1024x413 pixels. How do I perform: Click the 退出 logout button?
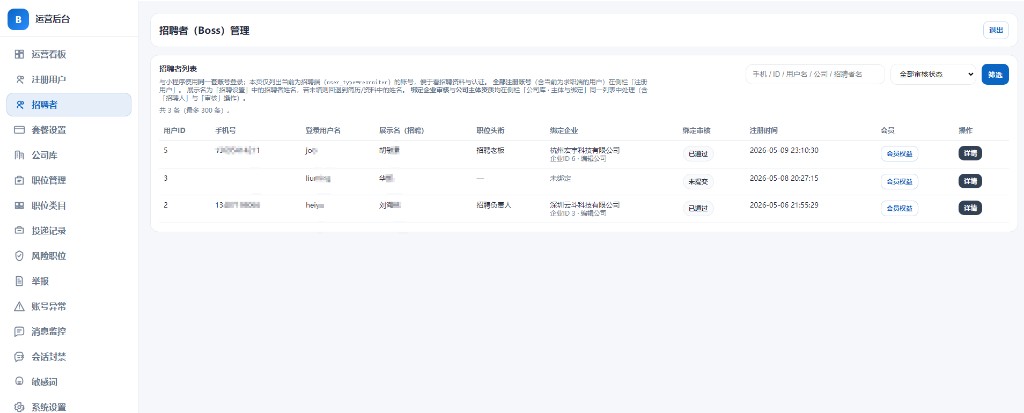[x=995, y=31]
